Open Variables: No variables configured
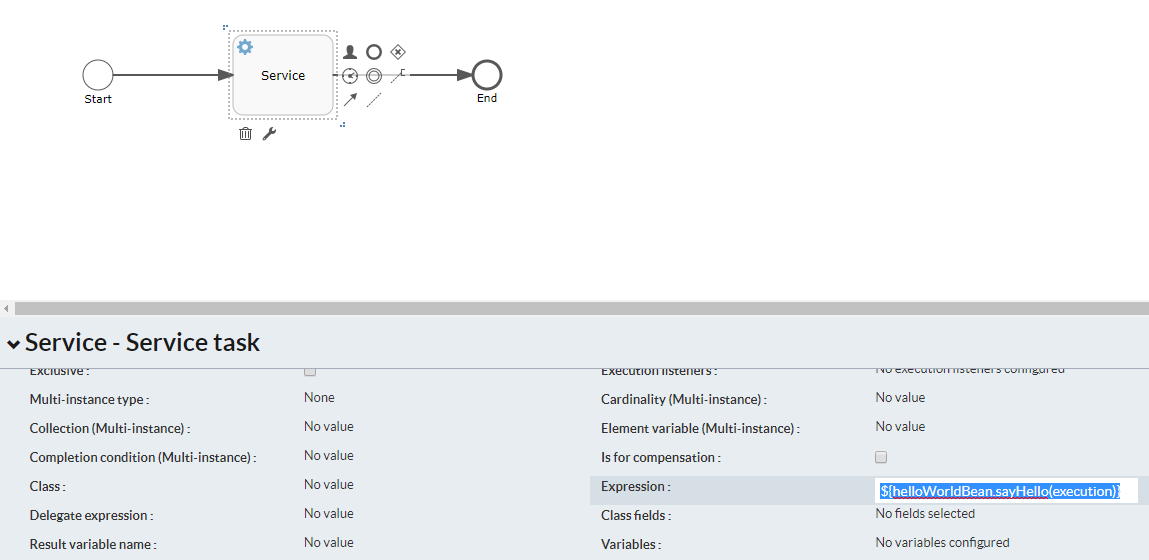 tap(942, 542)
